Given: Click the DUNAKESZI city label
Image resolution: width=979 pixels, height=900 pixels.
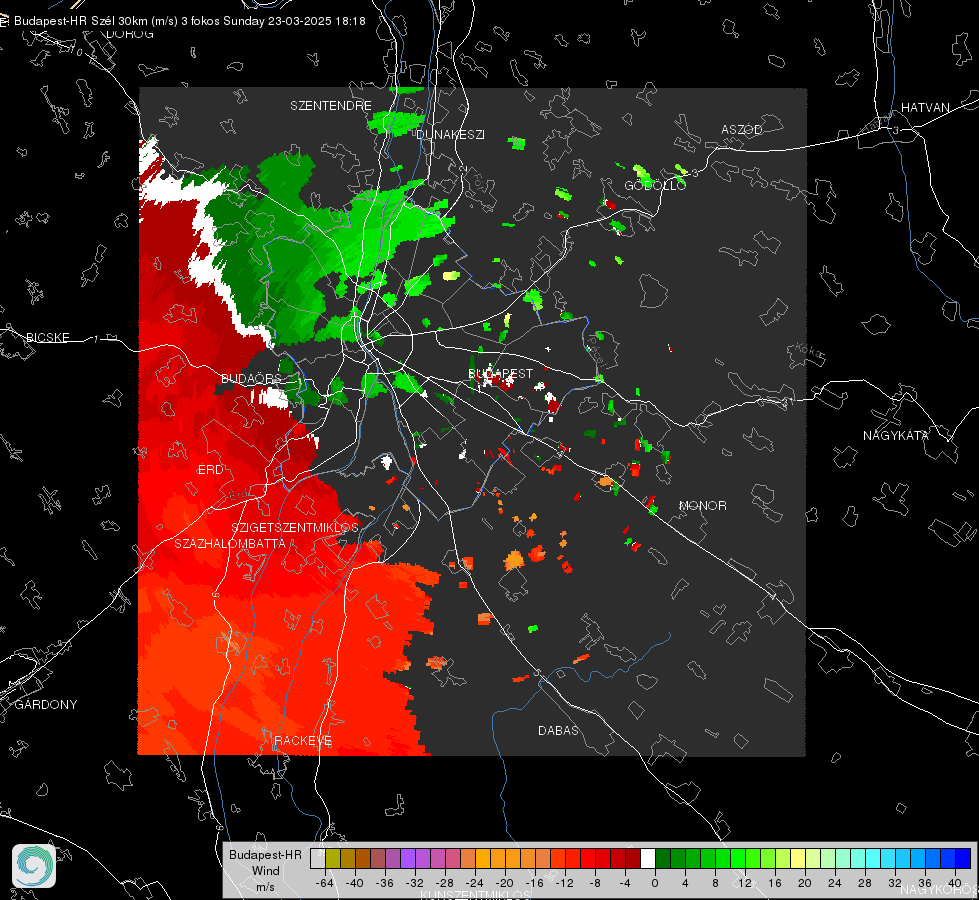Looking at the screenshot, I should [450, 134].
